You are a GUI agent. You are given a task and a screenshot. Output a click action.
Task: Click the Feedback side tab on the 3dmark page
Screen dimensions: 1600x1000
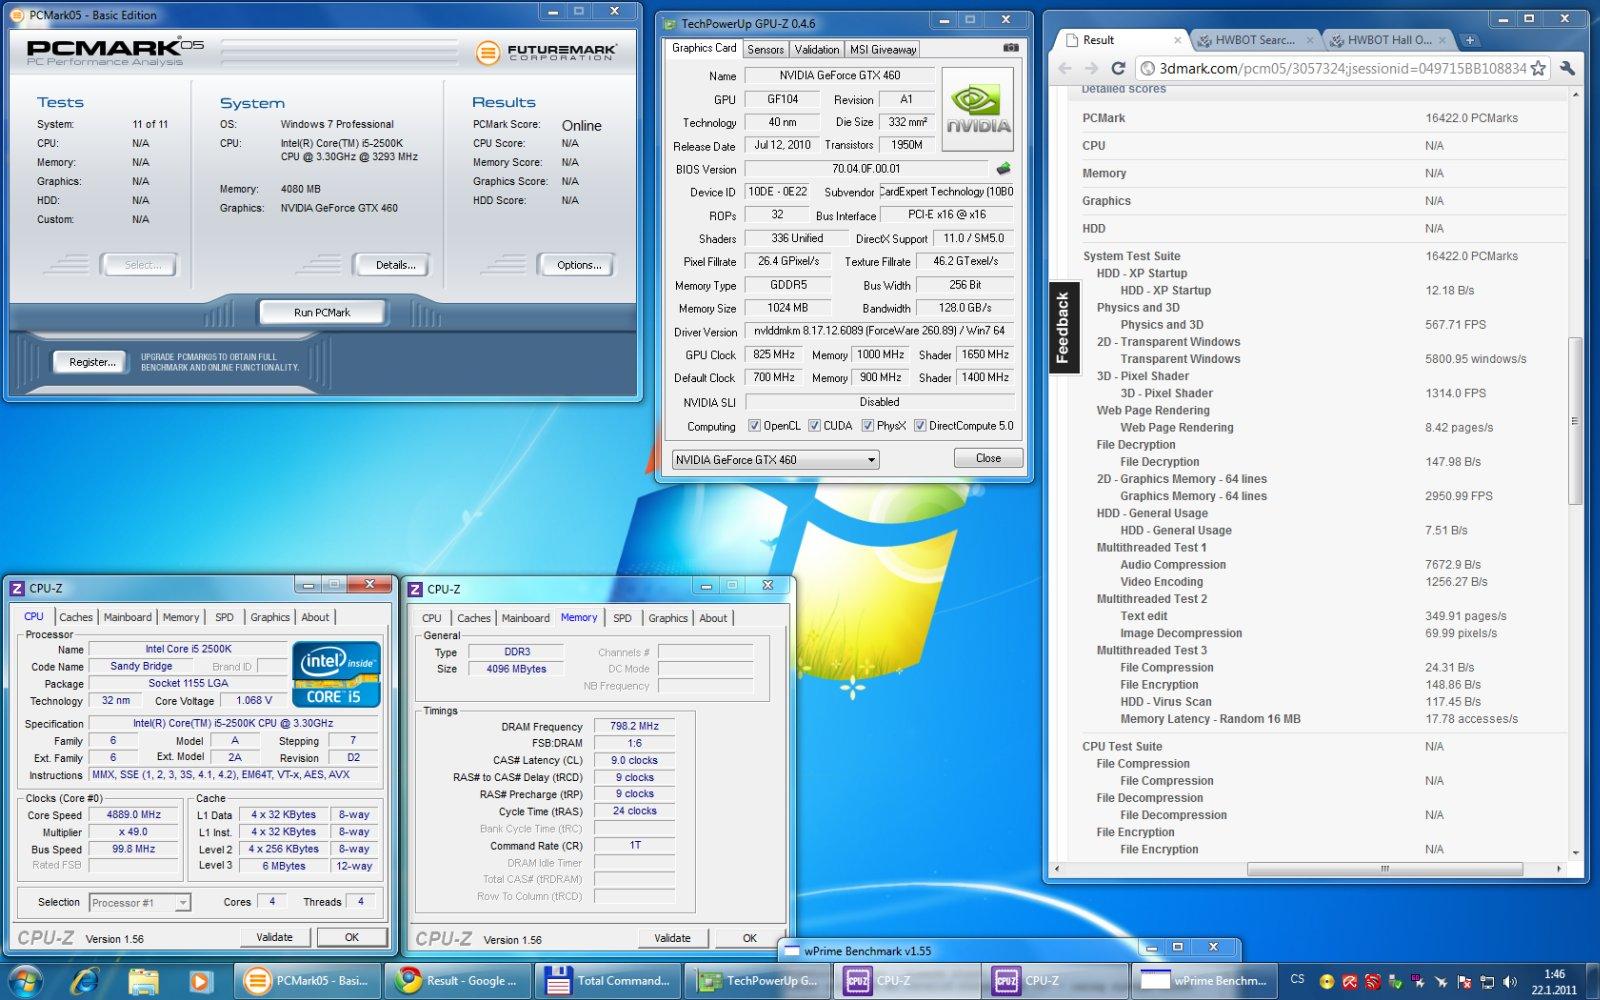tap(1063, 328)
